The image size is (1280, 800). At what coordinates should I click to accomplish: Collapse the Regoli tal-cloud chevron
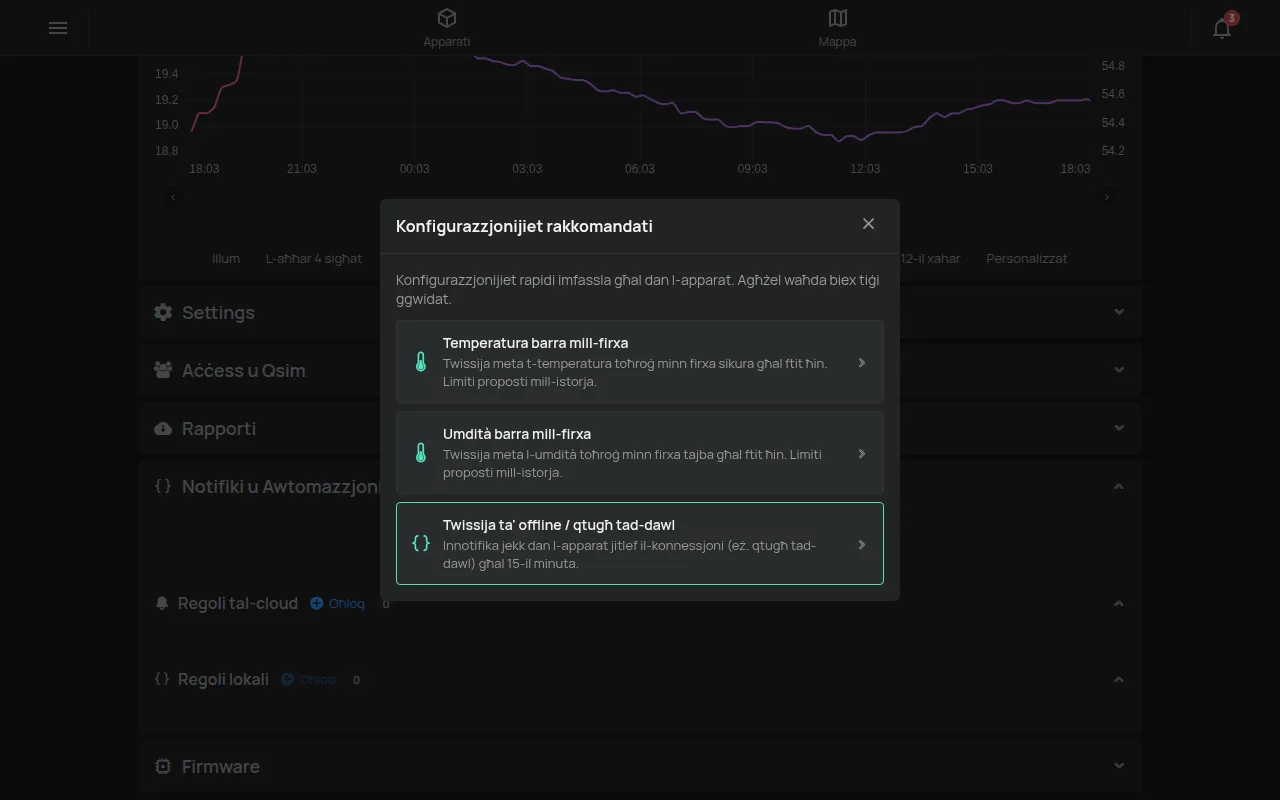point(1119,604)
